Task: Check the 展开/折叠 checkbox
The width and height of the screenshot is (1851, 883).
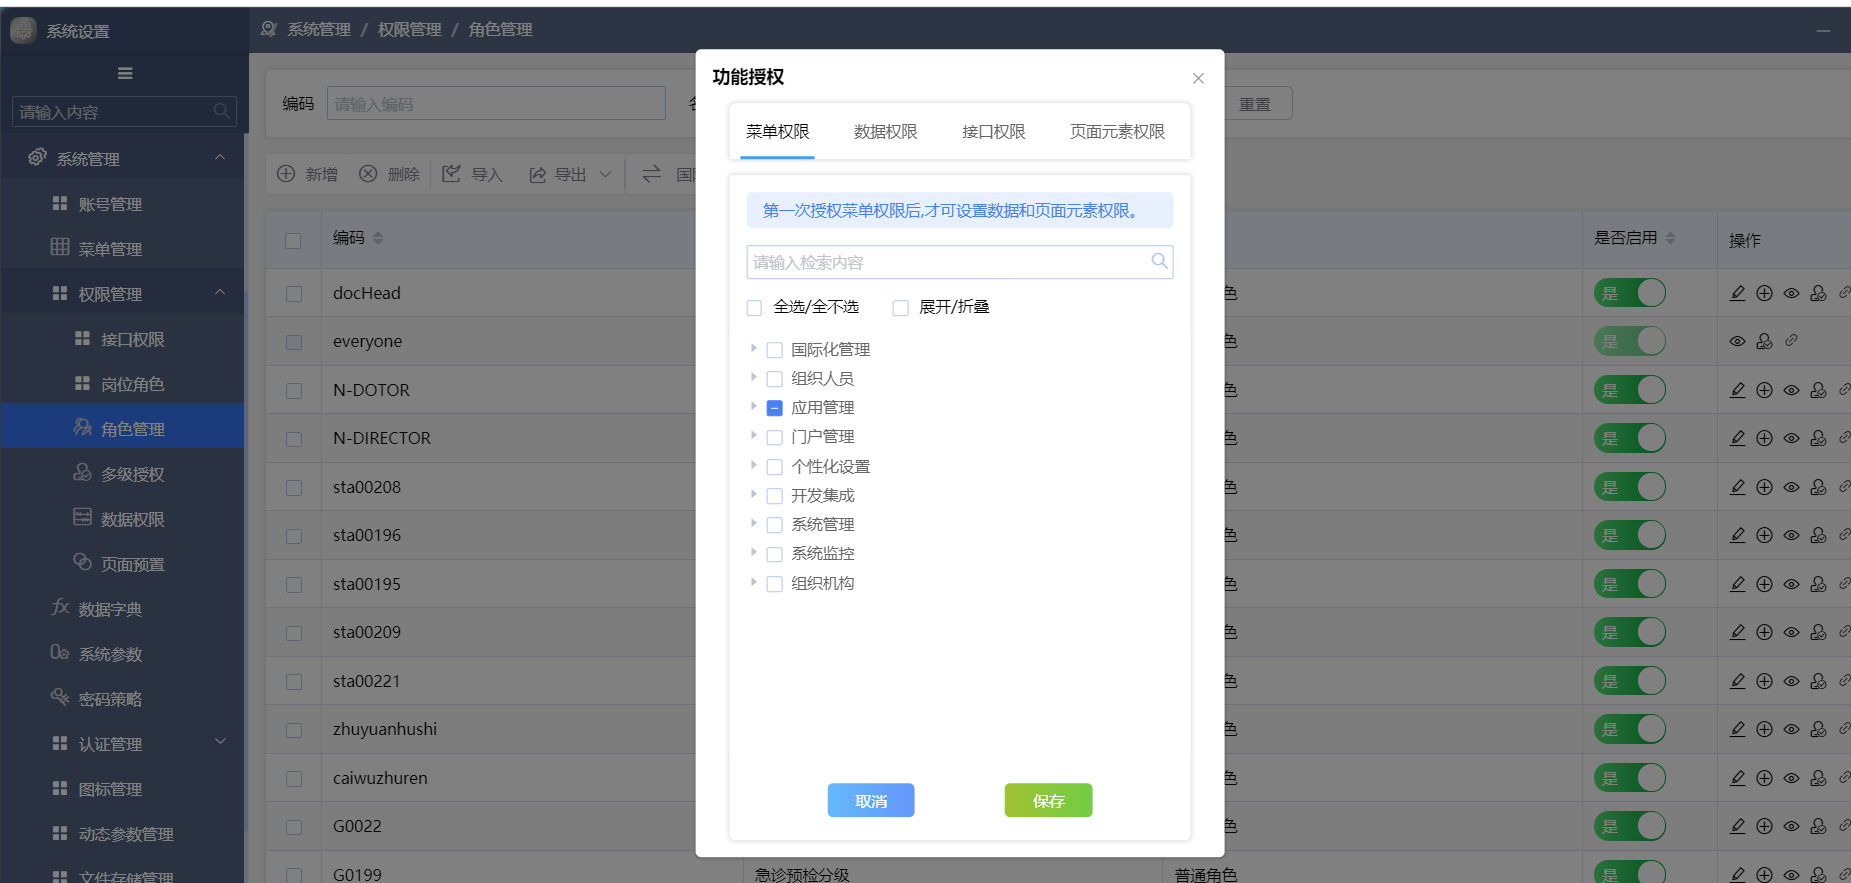Action: tap(900, 308)
